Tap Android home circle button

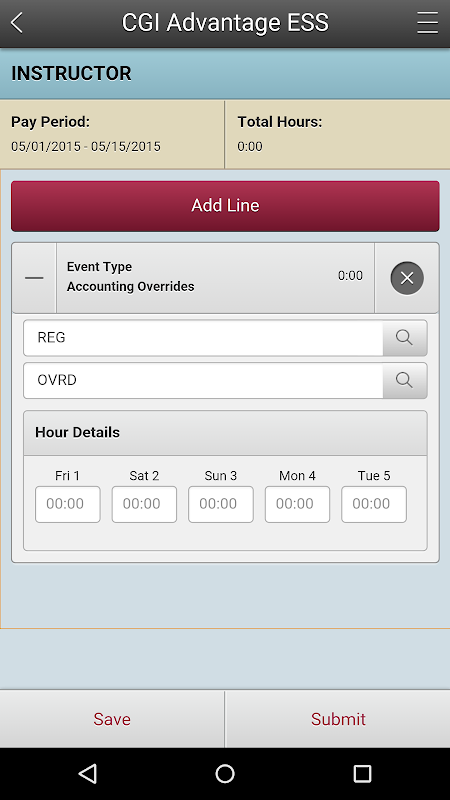225,773
